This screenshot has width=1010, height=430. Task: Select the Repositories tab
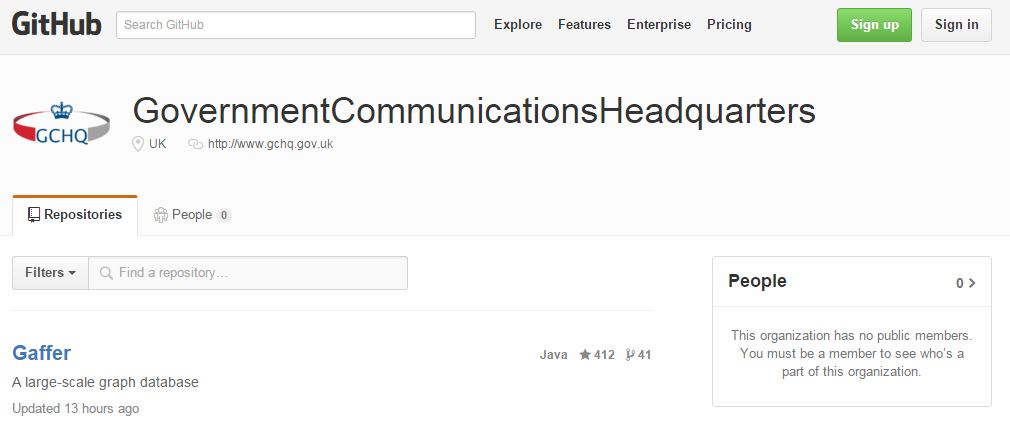pos(75,215)
